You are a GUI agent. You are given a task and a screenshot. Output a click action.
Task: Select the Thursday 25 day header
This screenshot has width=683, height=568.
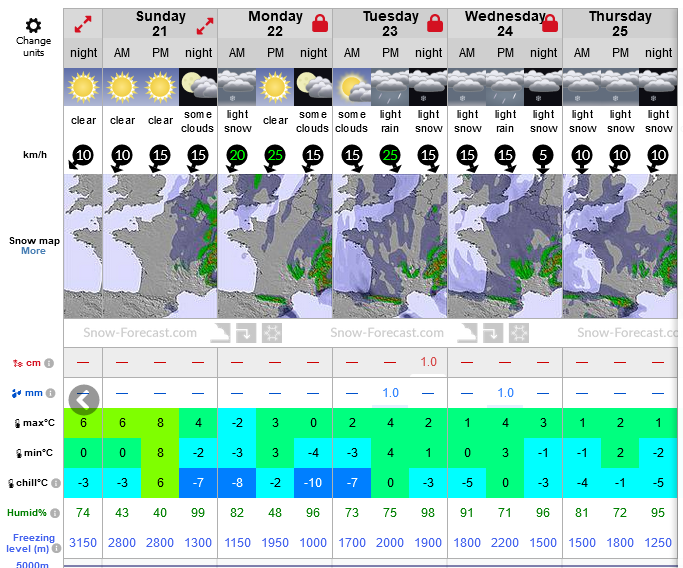(x=620, y=24)
